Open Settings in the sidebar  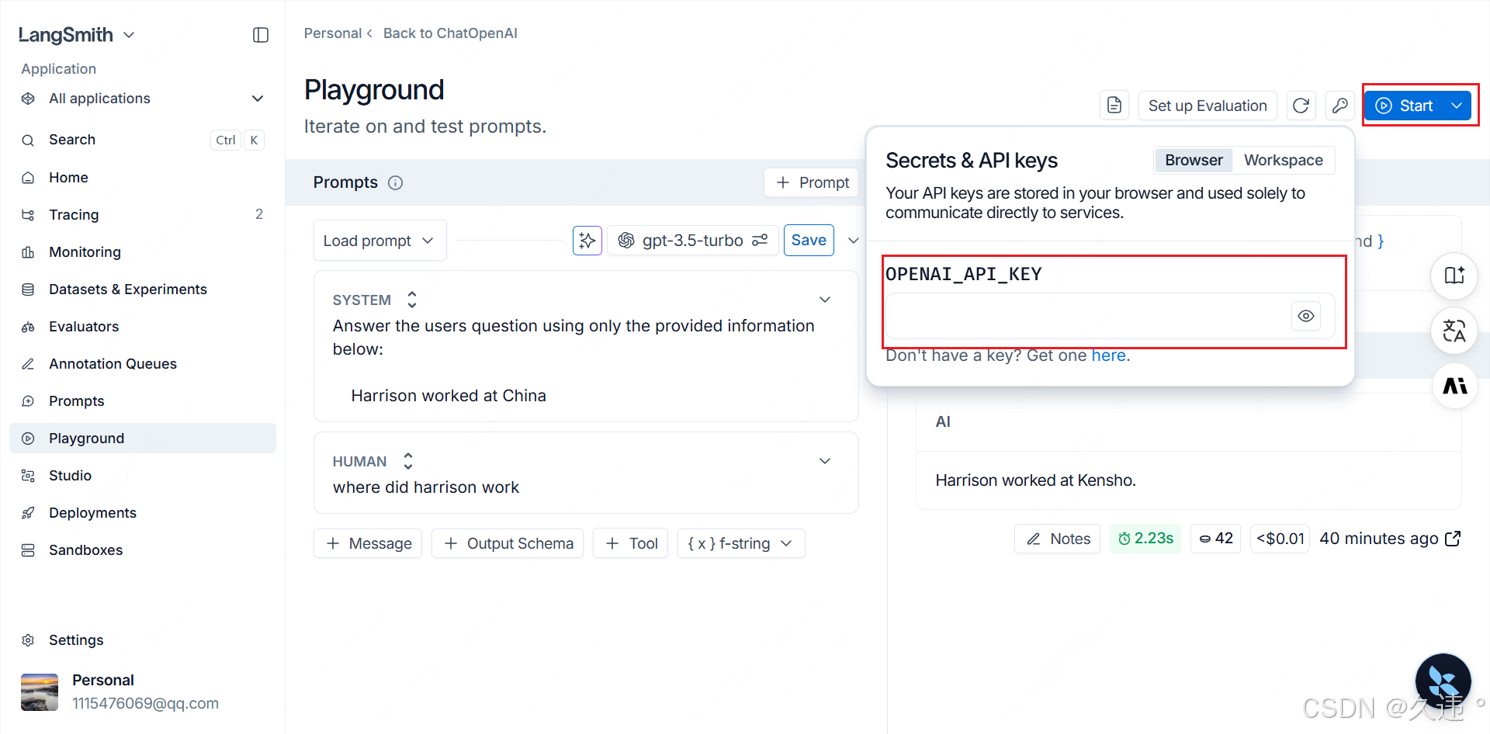pos(142,640)
